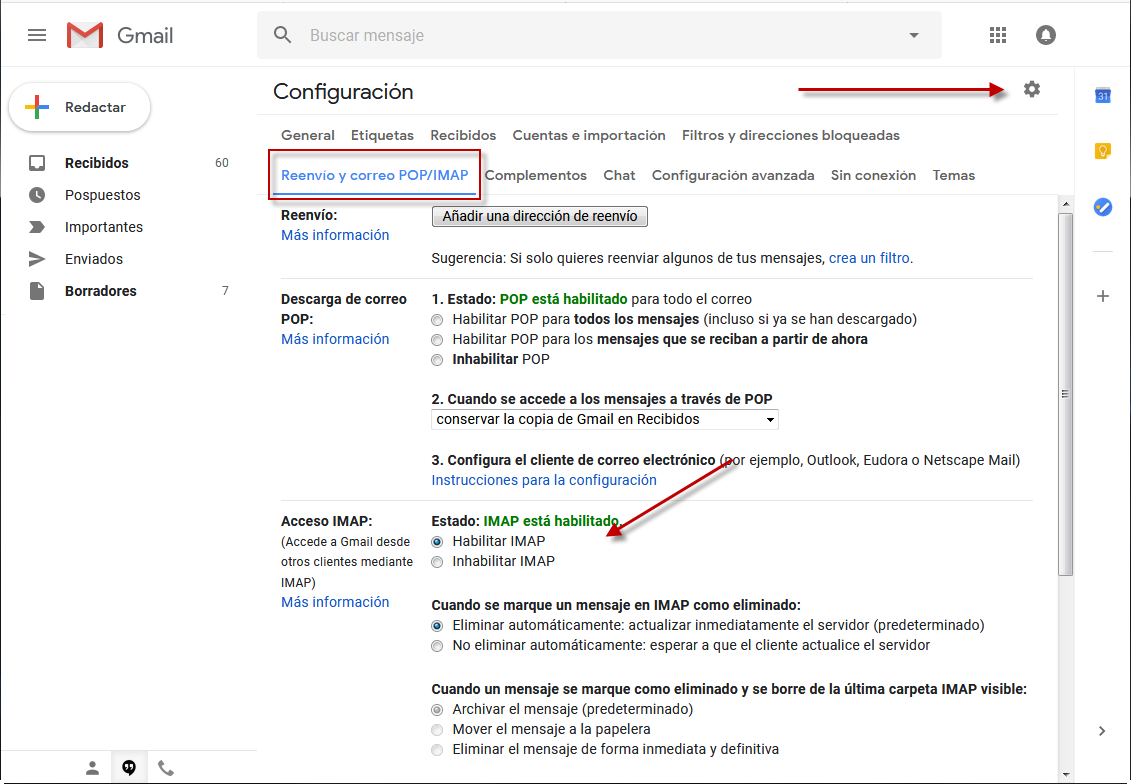Click the colorful plus on Redactar
The image size is (1131, 784).
(x=37, y=107)
